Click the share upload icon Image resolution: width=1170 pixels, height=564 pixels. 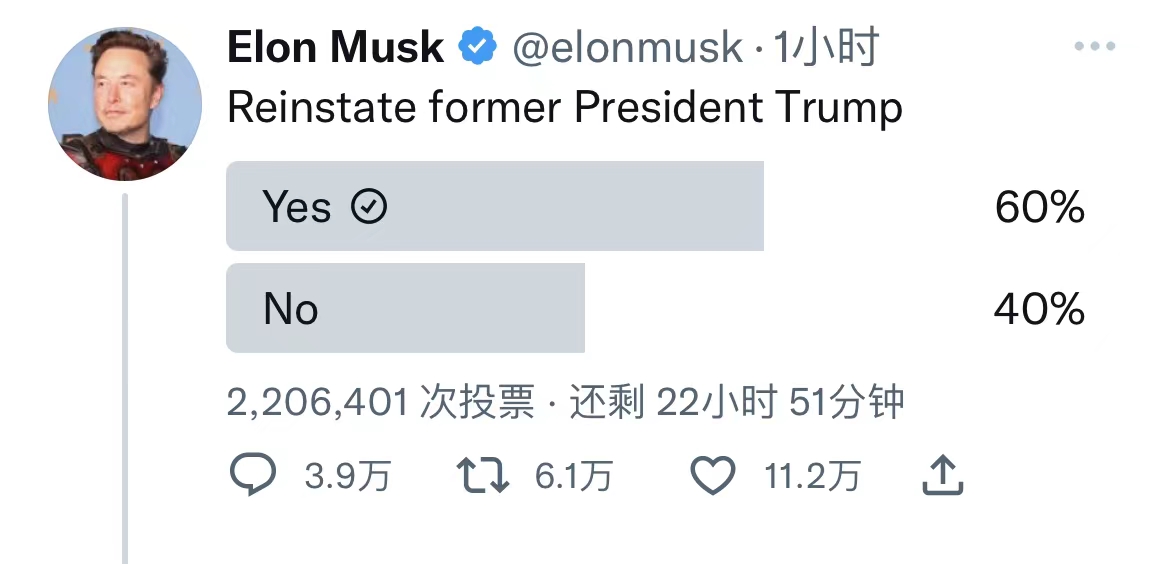941,476
